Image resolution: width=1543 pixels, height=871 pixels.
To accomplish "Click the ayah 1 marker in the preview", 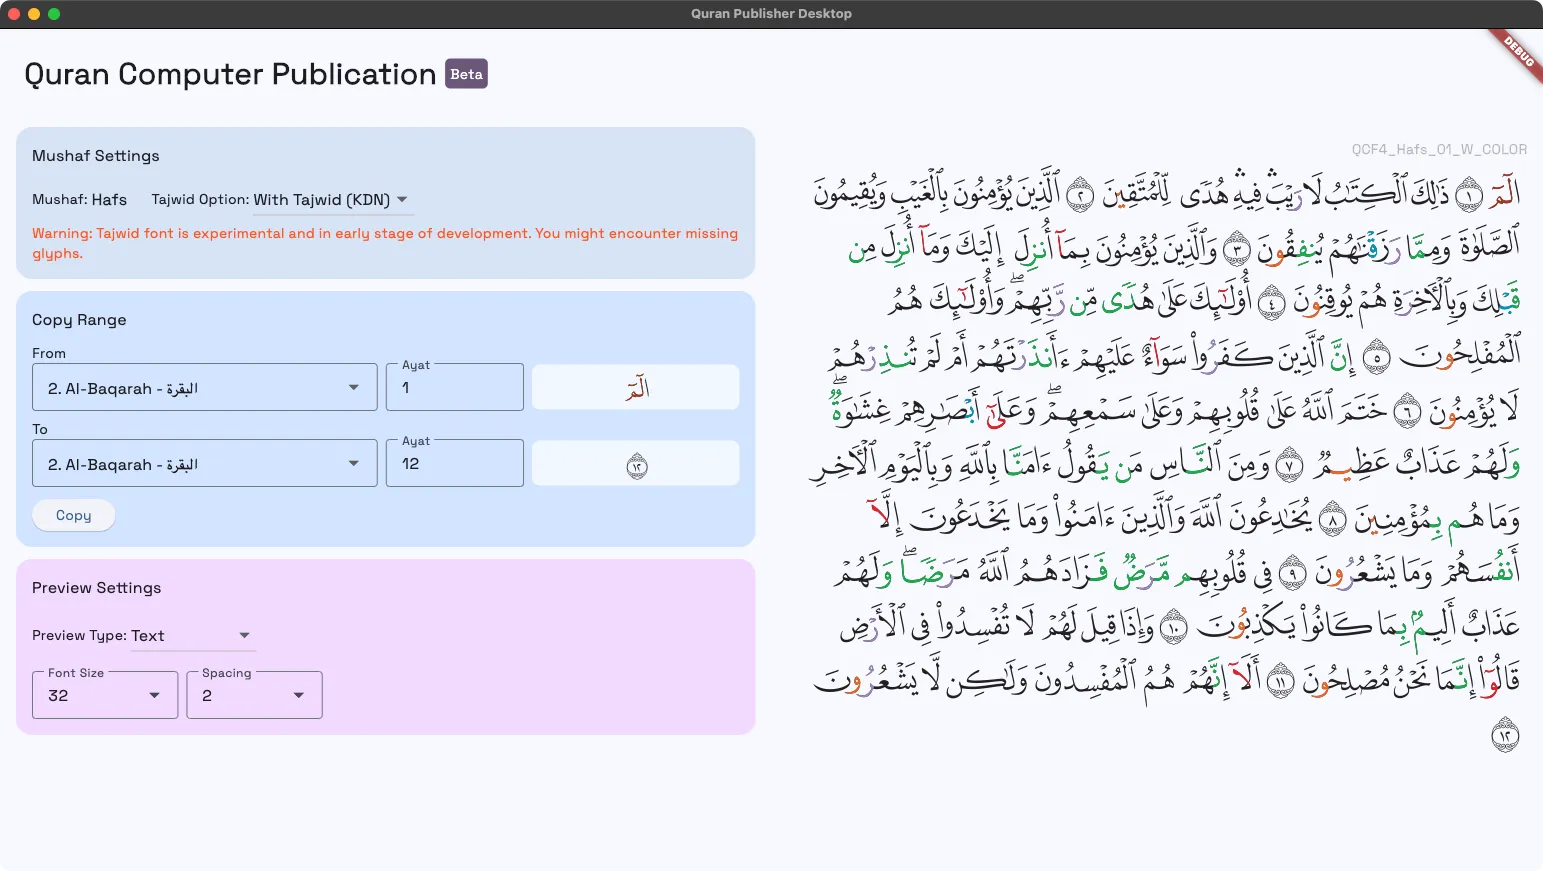I will pyautogui.click(x=1468, y=194).
